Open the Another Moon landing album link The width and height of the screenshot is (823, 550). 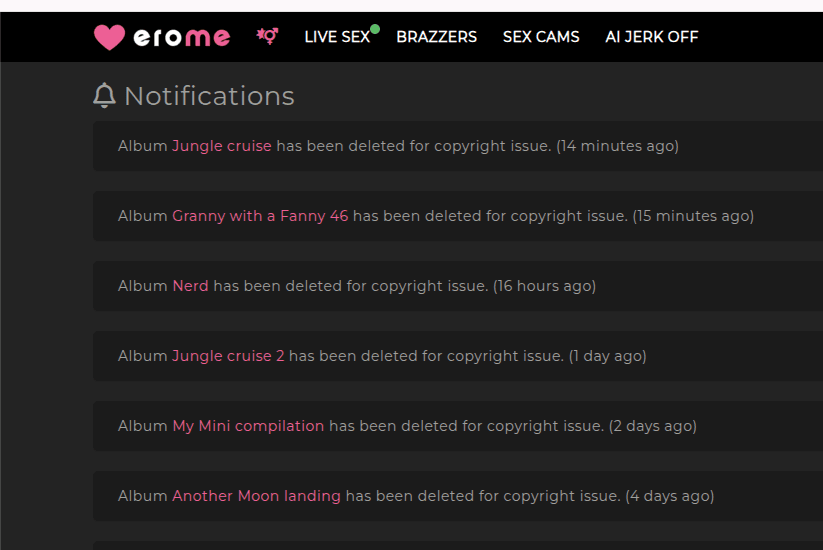point(256,496)
